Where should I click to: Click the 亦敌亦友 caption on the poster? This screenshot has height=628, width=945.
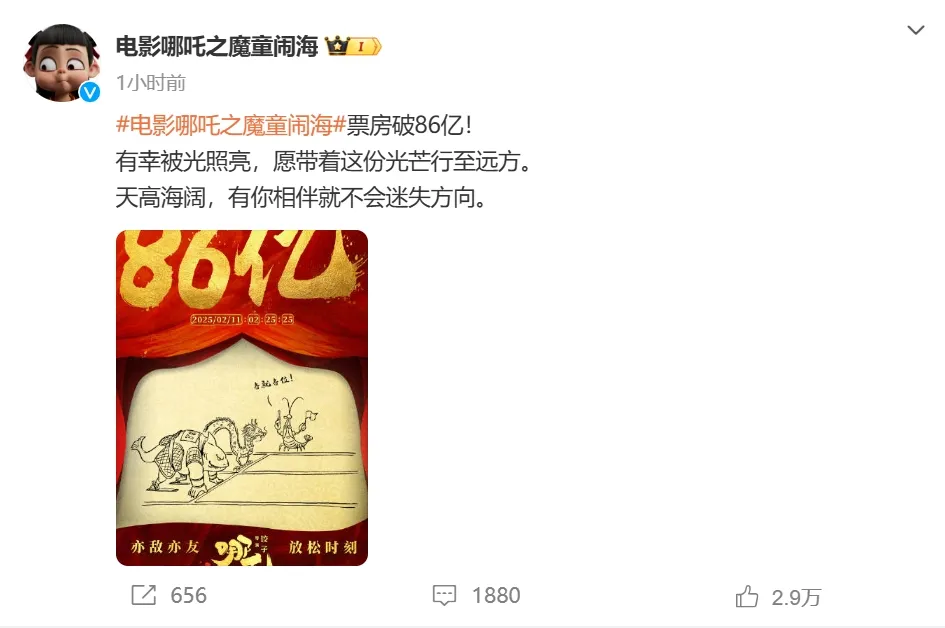165,547
